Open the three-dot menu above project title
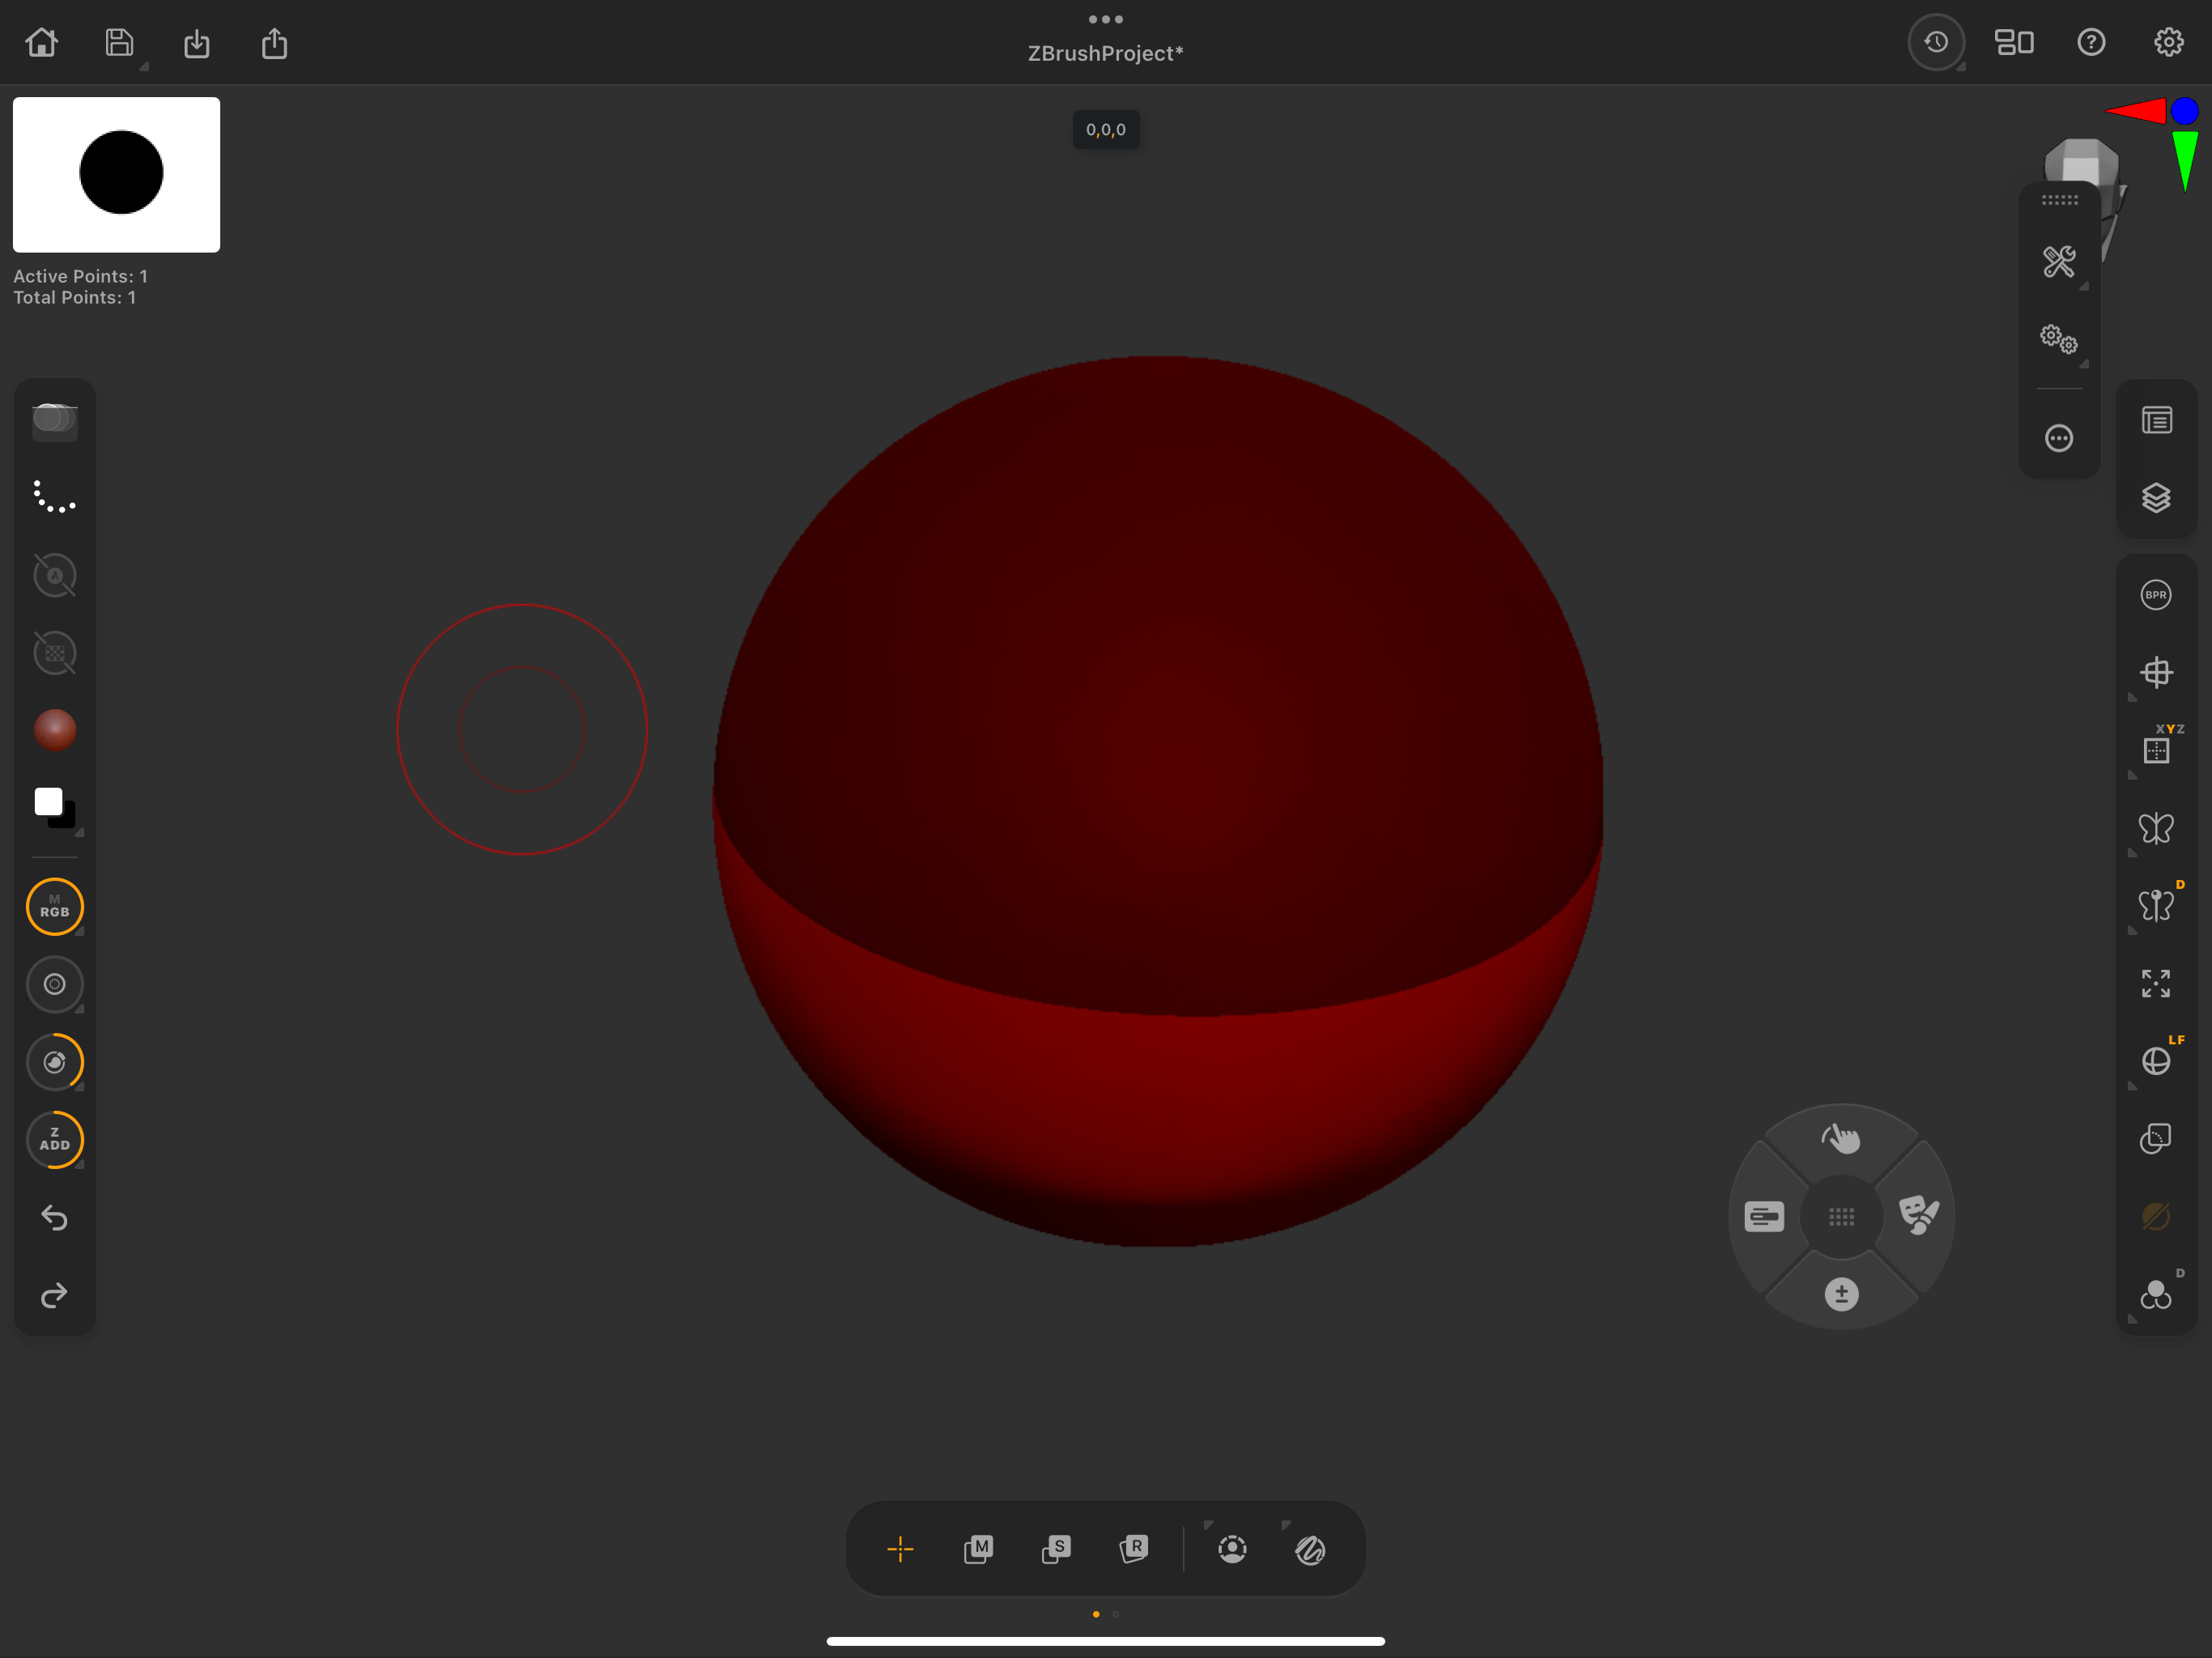The image size is (2212, 1658). [1106, 19]
